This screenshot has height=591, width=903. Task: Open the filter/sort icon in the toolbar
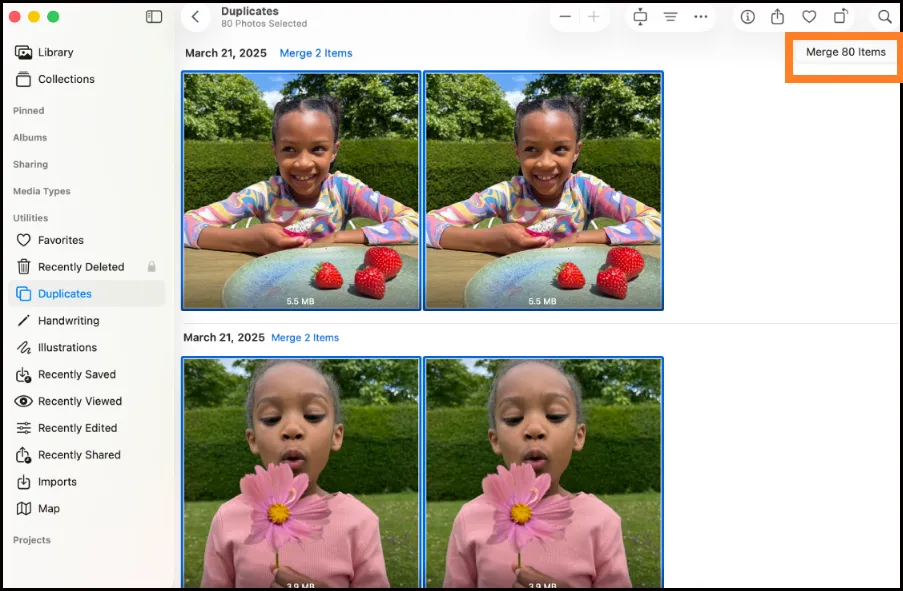pos(671,16)
